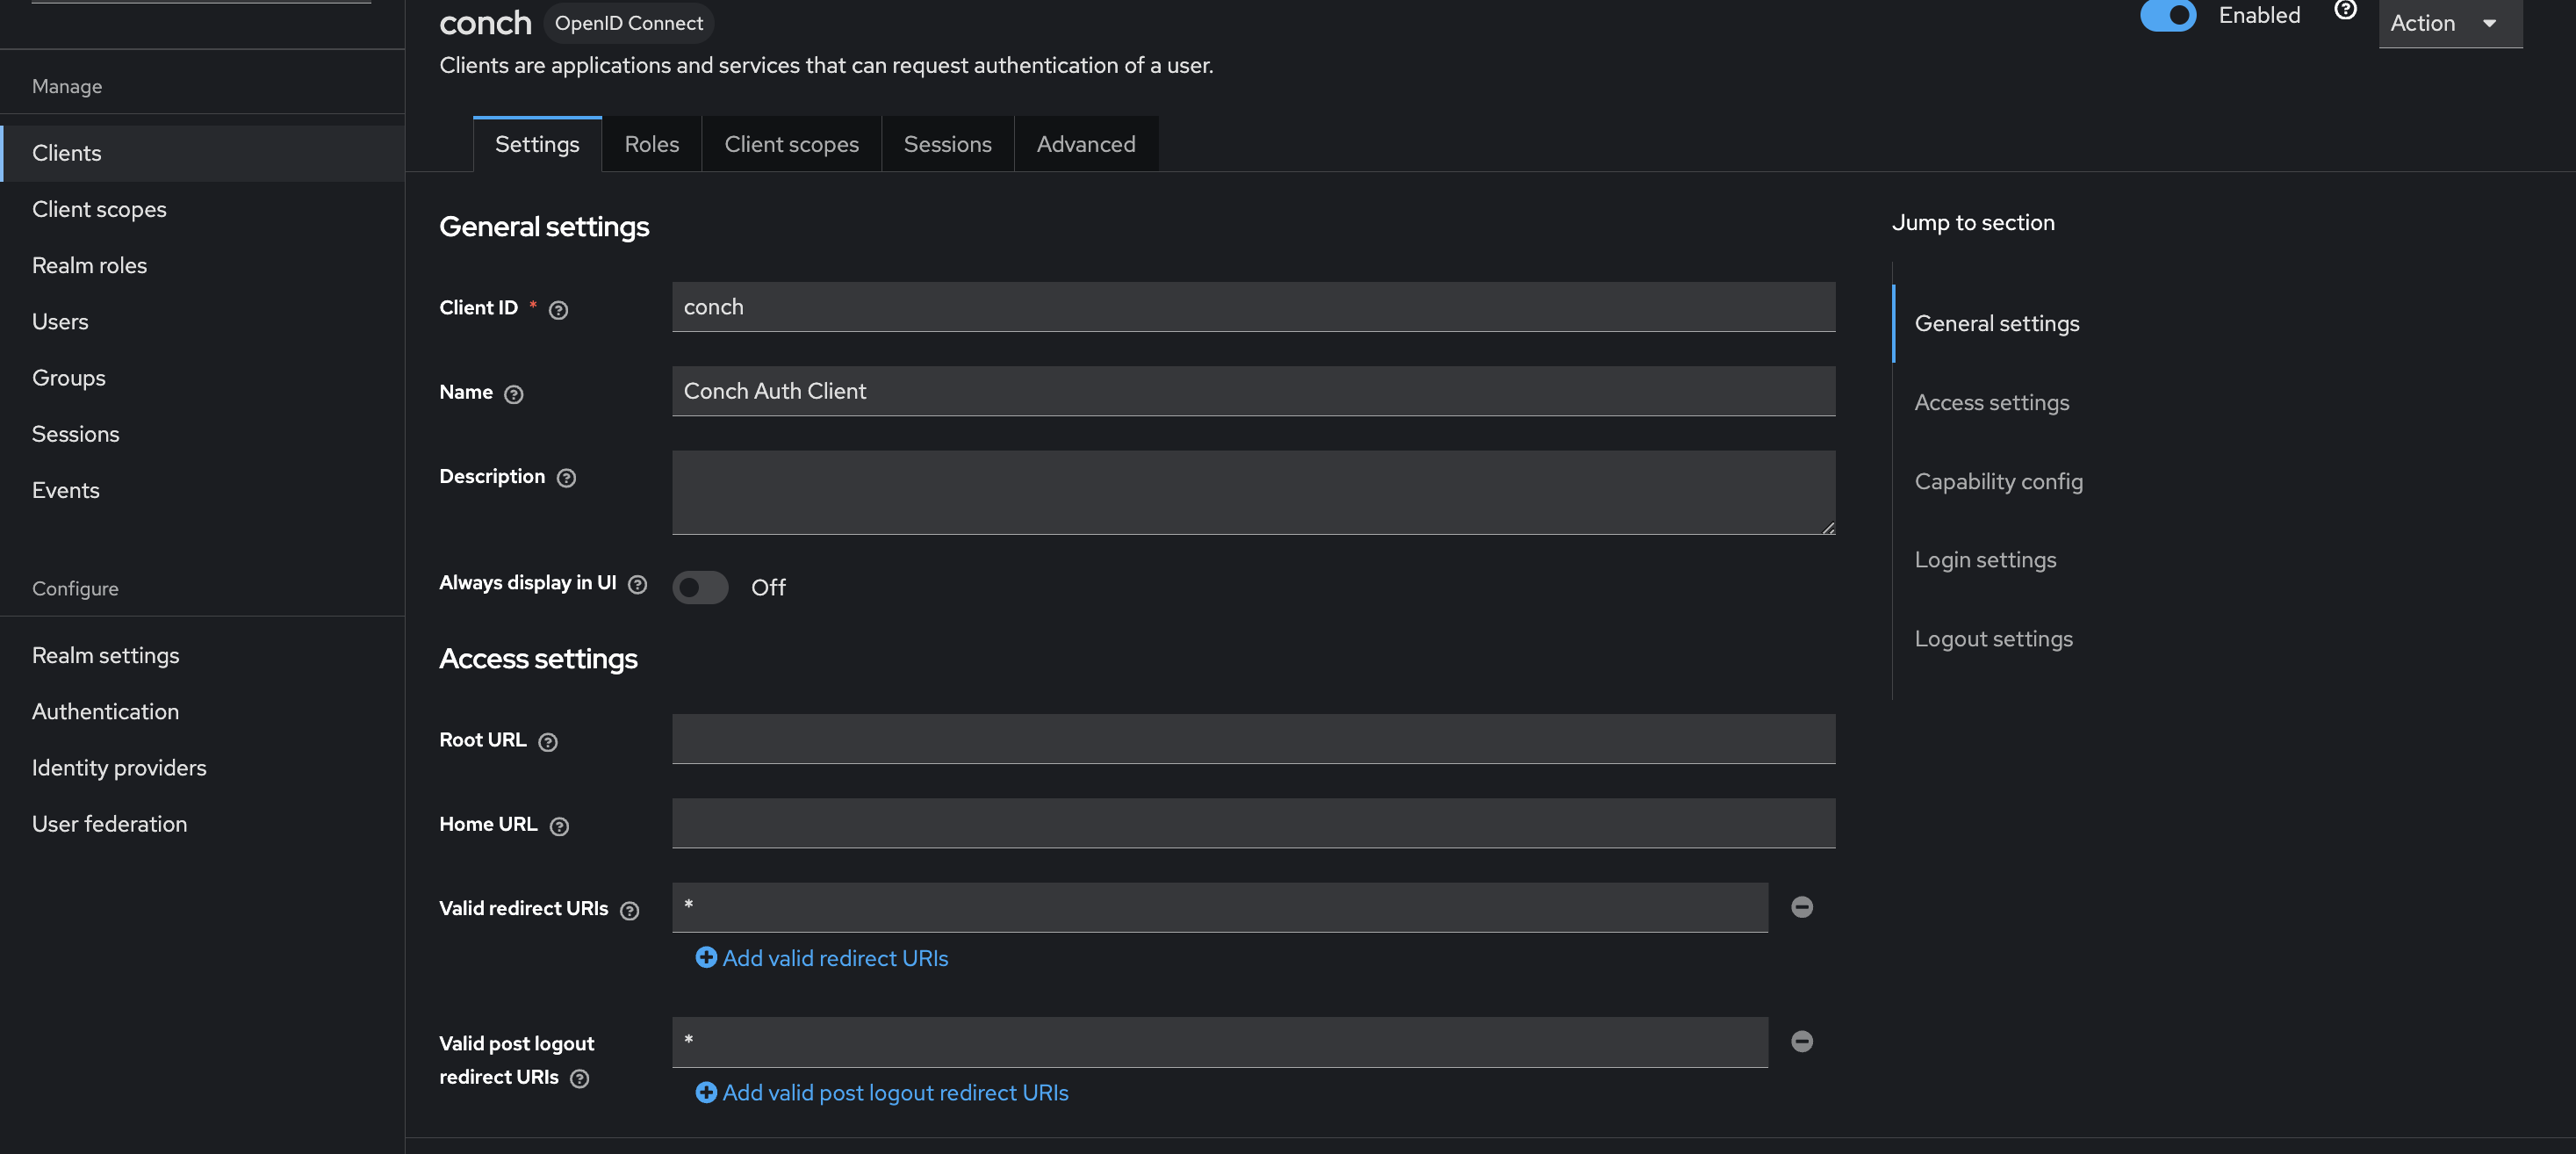The width and height of the screenshot is (2576, 1154).
Task: Click the Name field help icon
Action: [x=514, y=394]
